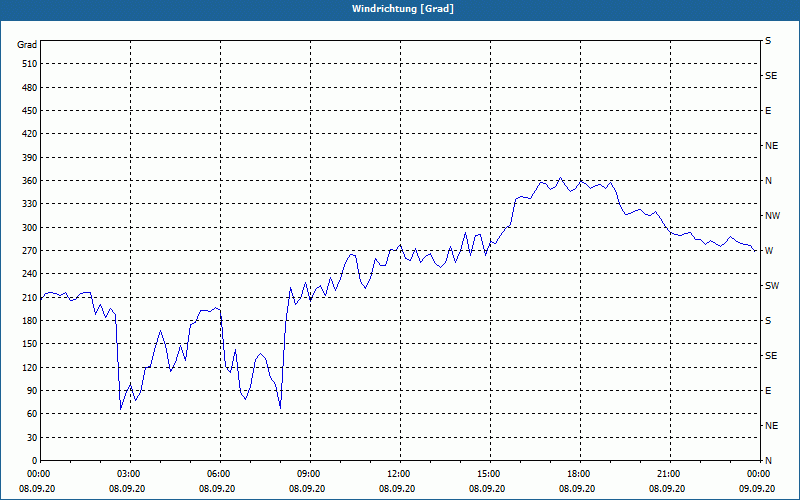This screenshot has height=500, width=800.
Task: Select the E compass label beside the 450 gridline
Action: tap(768, 111)
